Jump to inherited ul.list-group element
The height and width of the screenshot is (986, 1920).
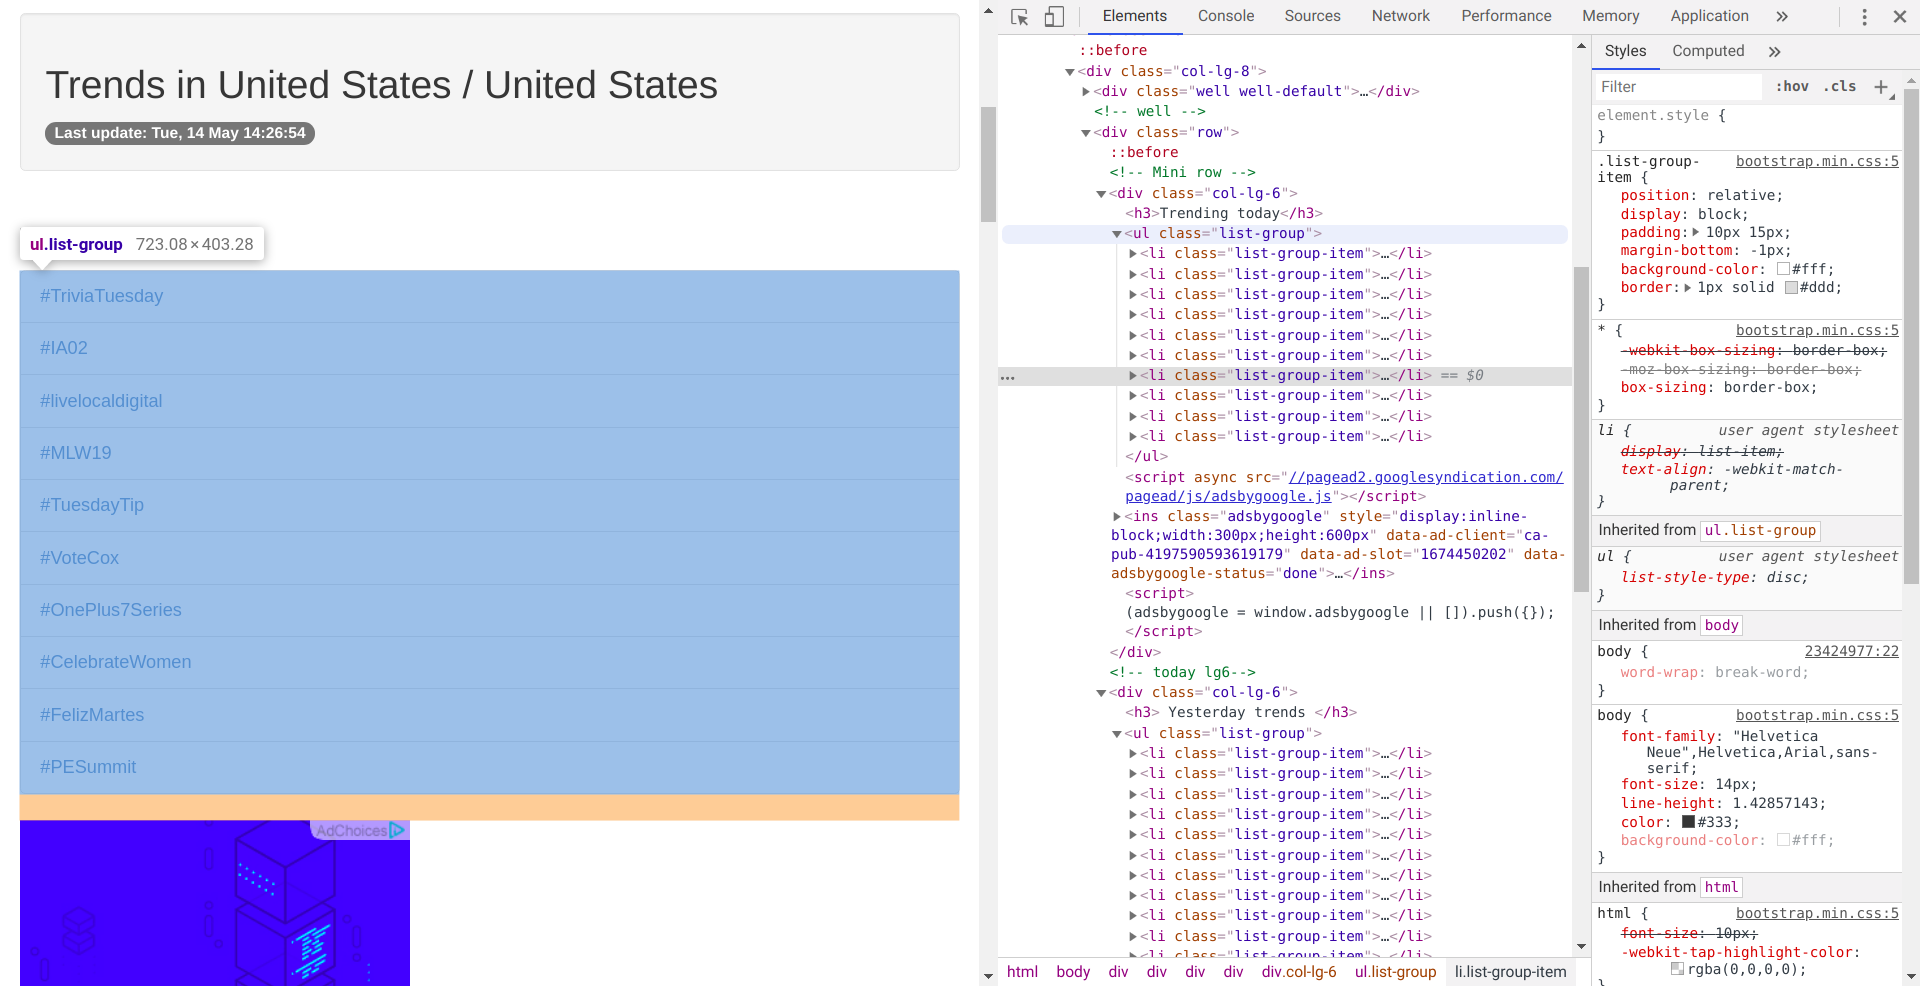(1760, 531)
